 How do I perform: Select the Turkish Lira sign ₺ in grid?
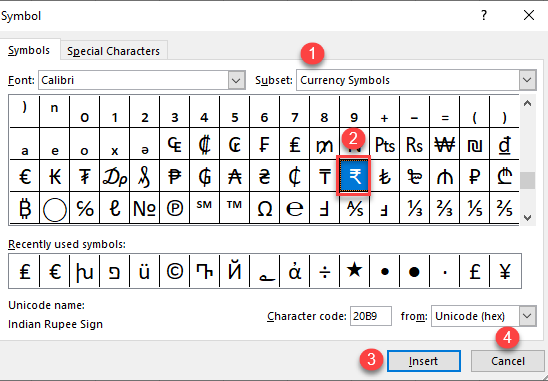click(x=384, y=176)
